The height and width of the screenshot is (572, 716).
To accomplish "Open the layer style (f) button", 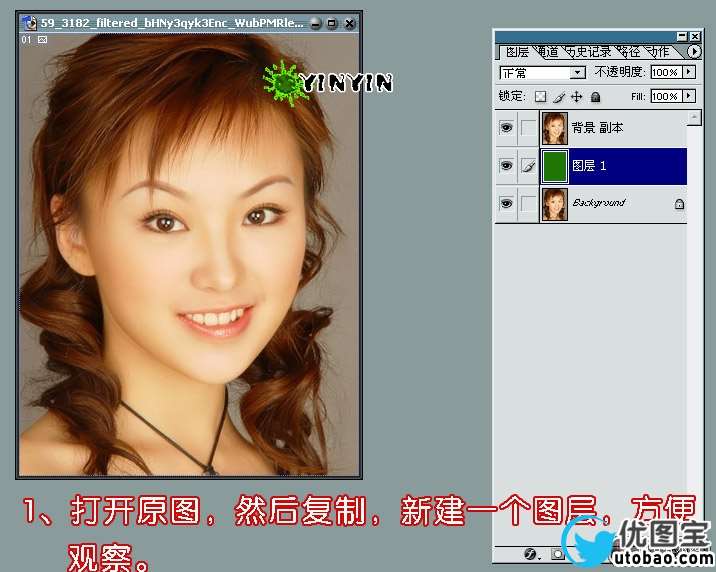I will click(x=531, y=555).
